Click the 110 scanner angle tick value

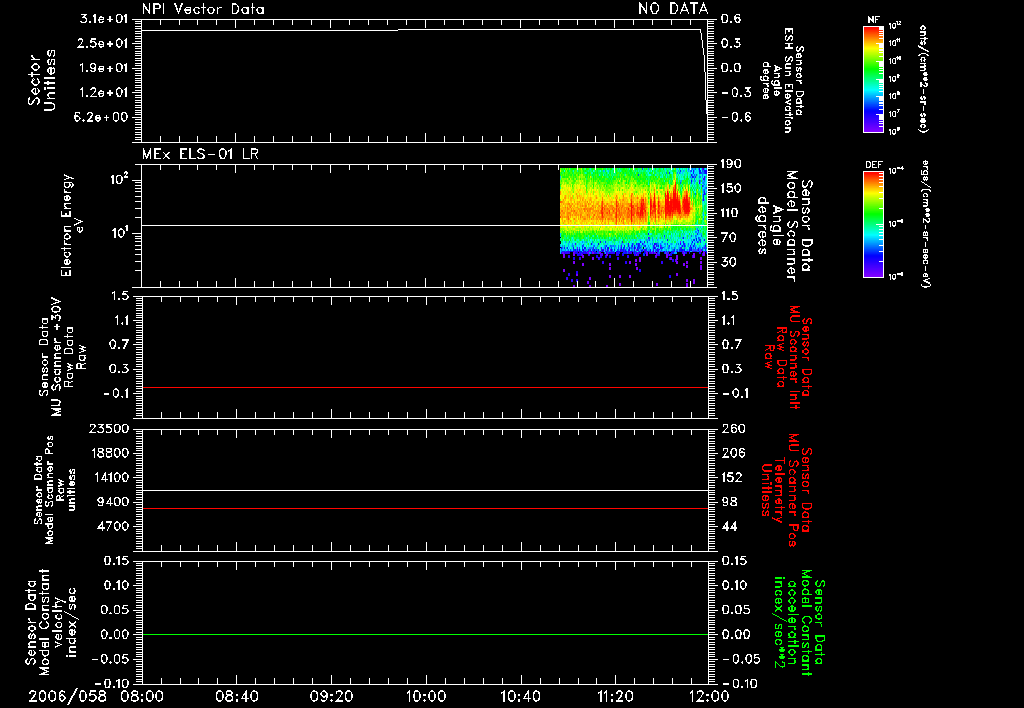[x=731, y=213]
